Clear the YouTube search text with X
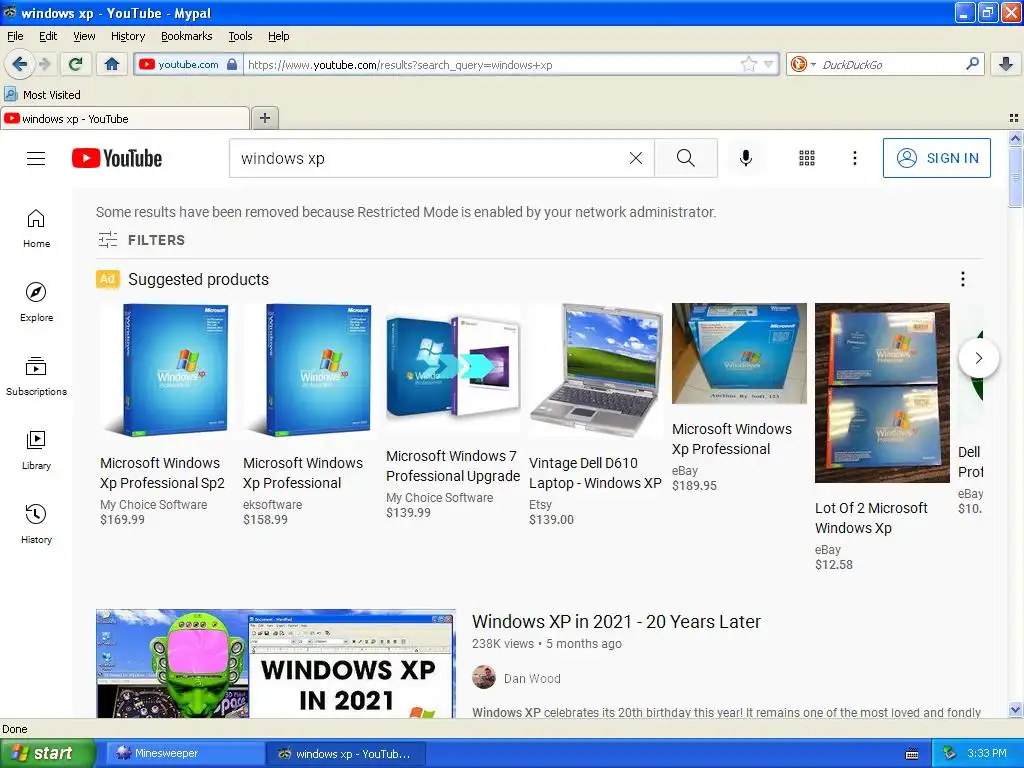 [x=635, y=158]
